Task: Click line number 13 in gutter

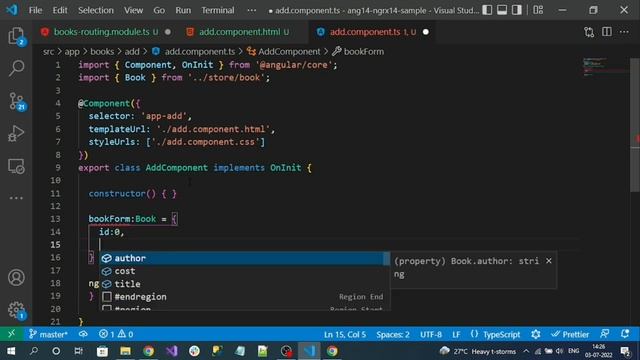Action: 56,219
